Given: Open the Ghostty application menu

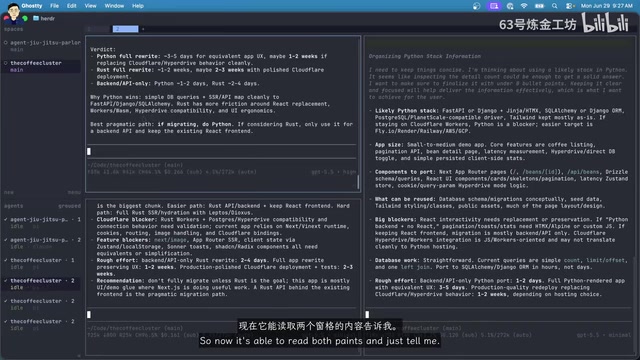Looking at the screenshot, I should click(32, 6).
